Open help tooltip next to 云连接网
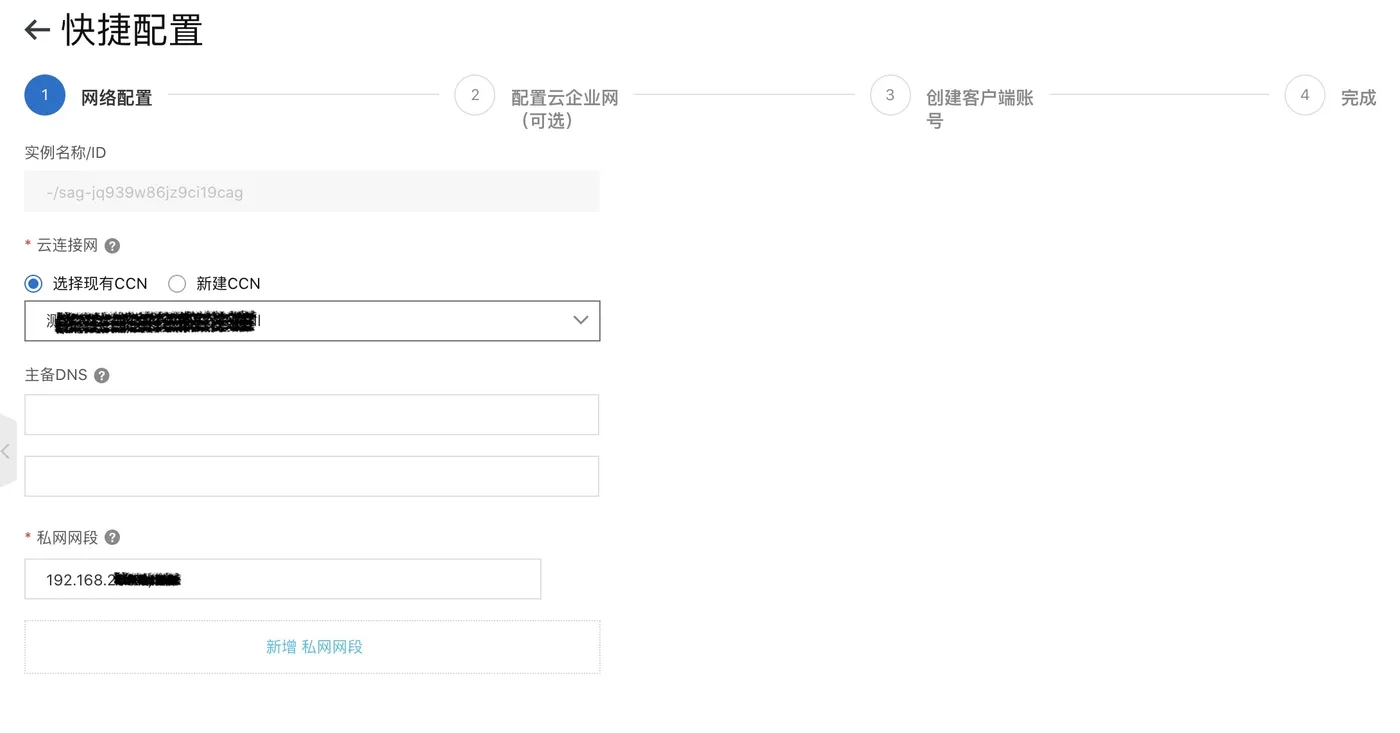 click(112, 246)
